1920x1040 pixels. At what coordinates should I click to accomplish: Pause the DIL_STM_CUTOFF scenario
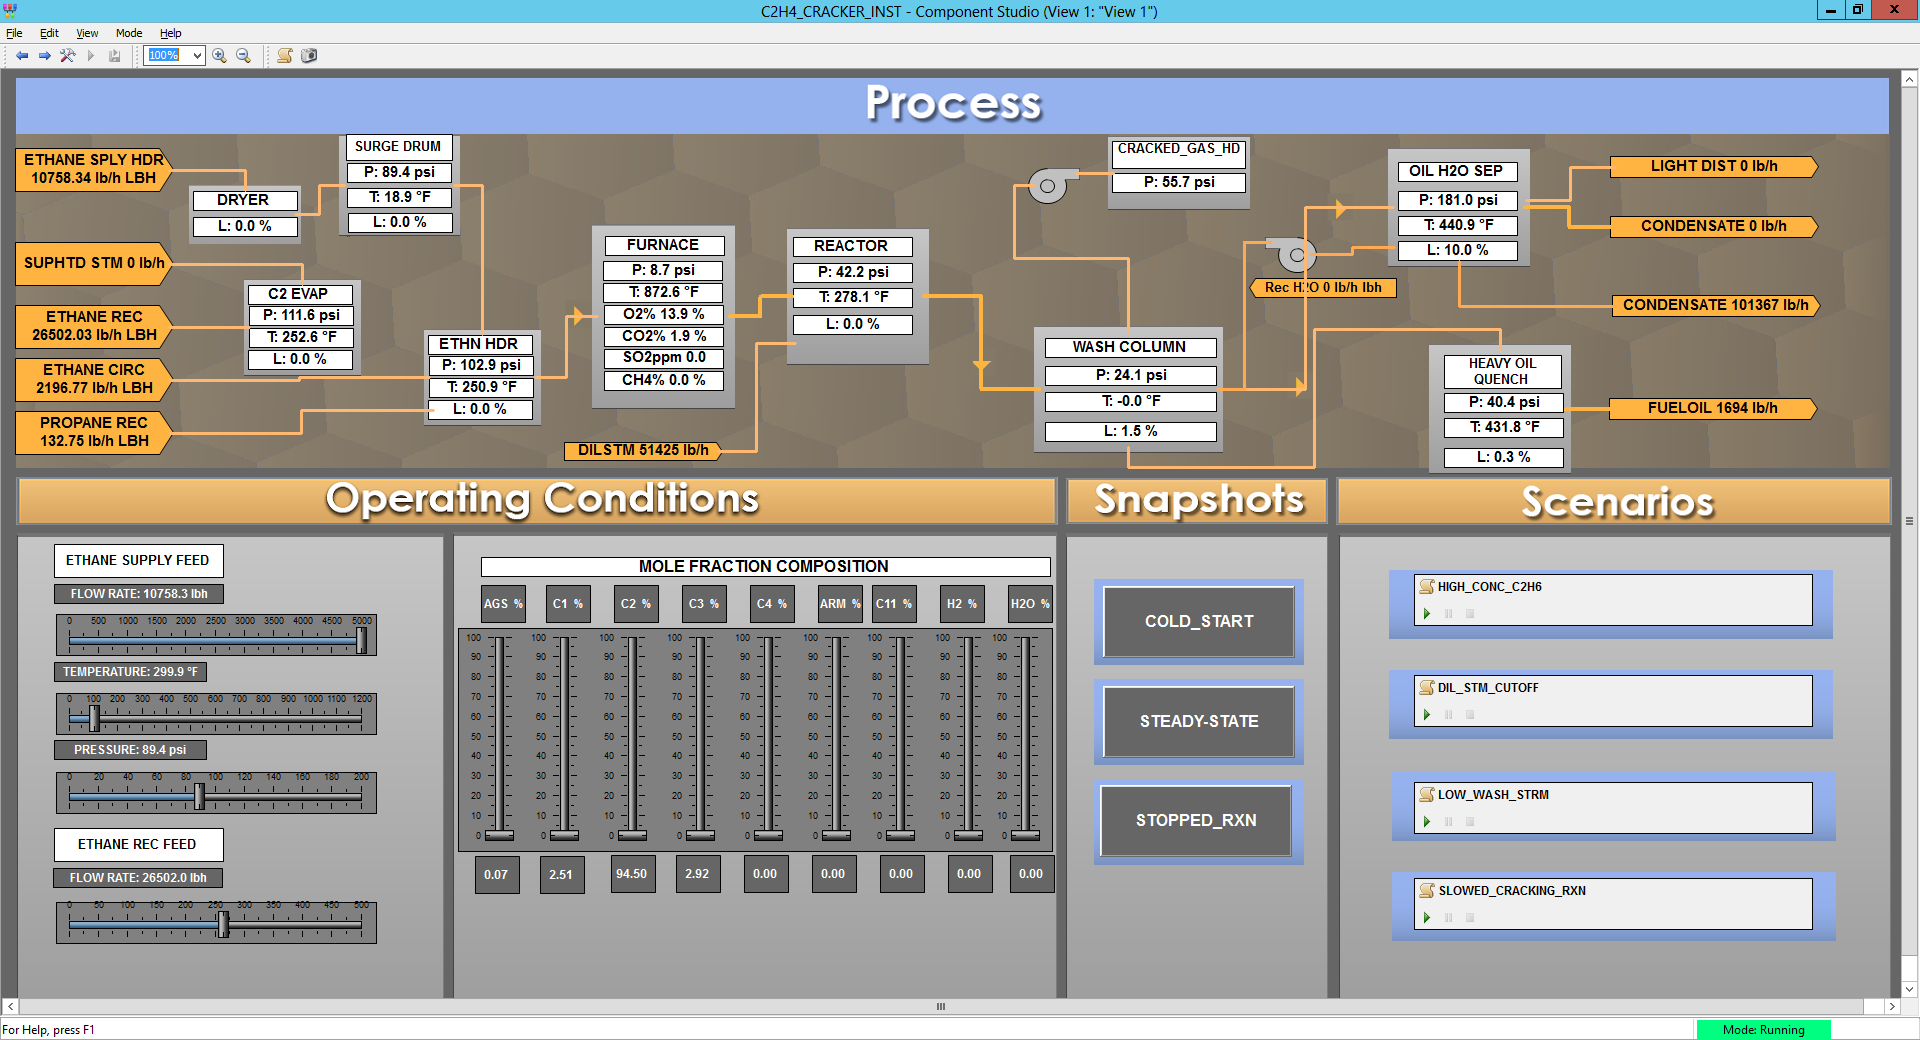1448,715
